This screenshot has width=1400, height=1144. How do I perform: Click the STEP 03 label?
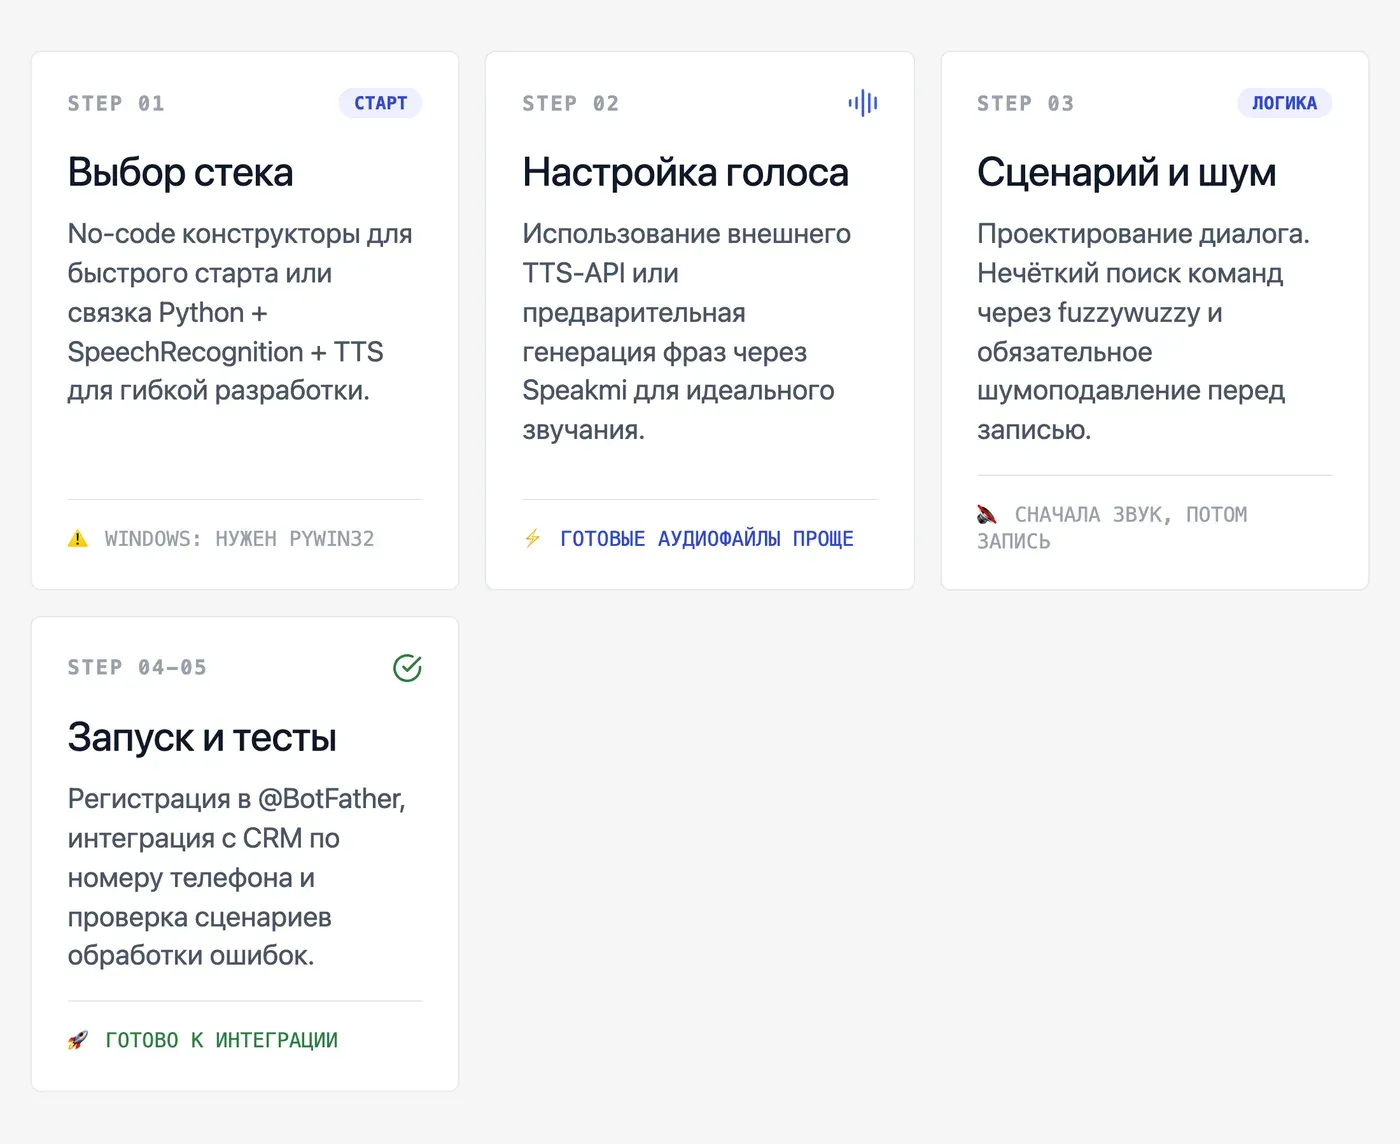click(1026, 103)
